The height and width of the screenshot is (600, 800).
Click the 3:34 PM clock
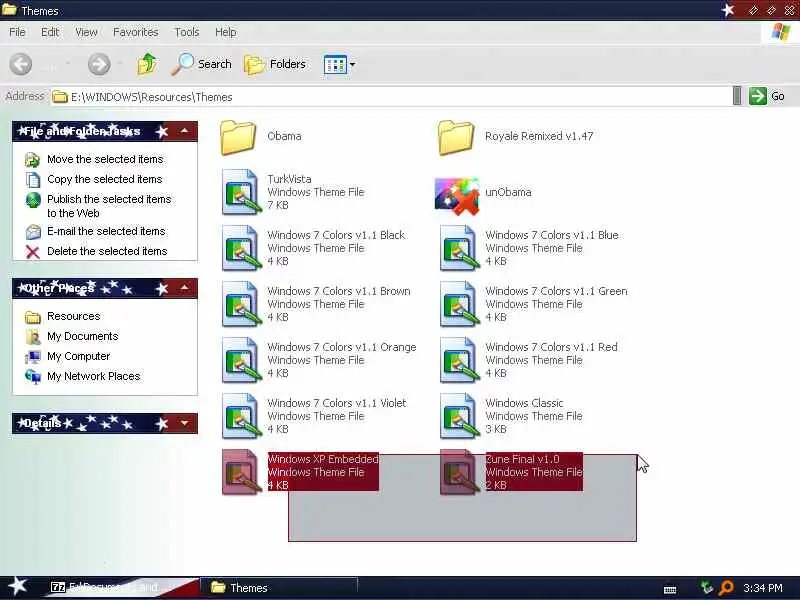[x=763, y=588]
